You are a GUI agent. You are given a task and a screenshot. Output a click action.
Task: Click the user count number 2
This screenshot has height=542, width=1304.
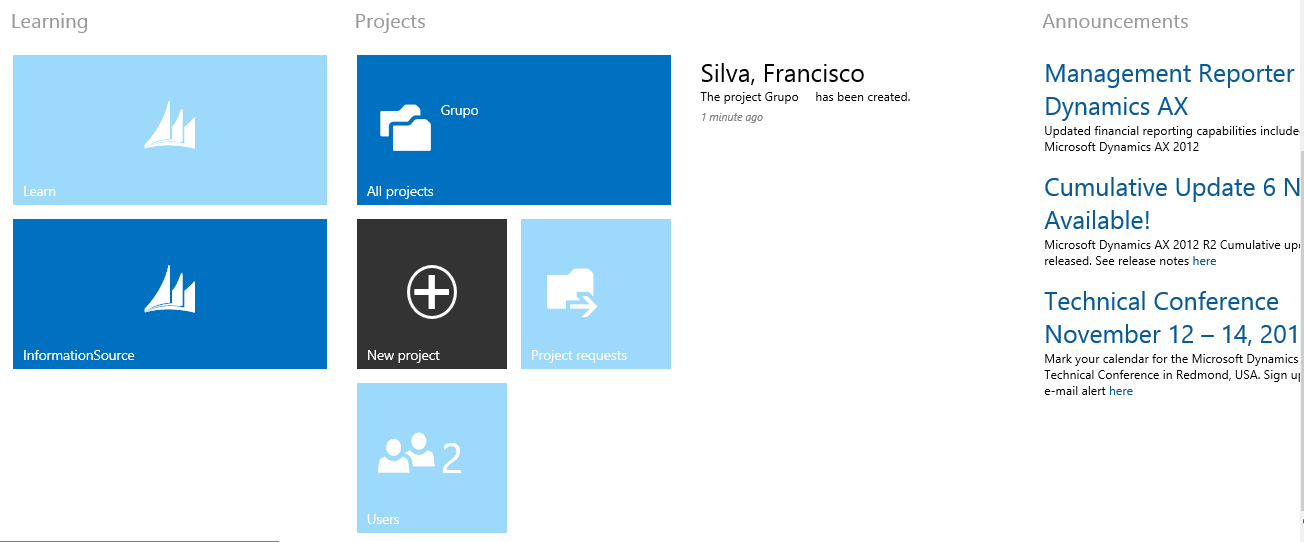point(452,458)
